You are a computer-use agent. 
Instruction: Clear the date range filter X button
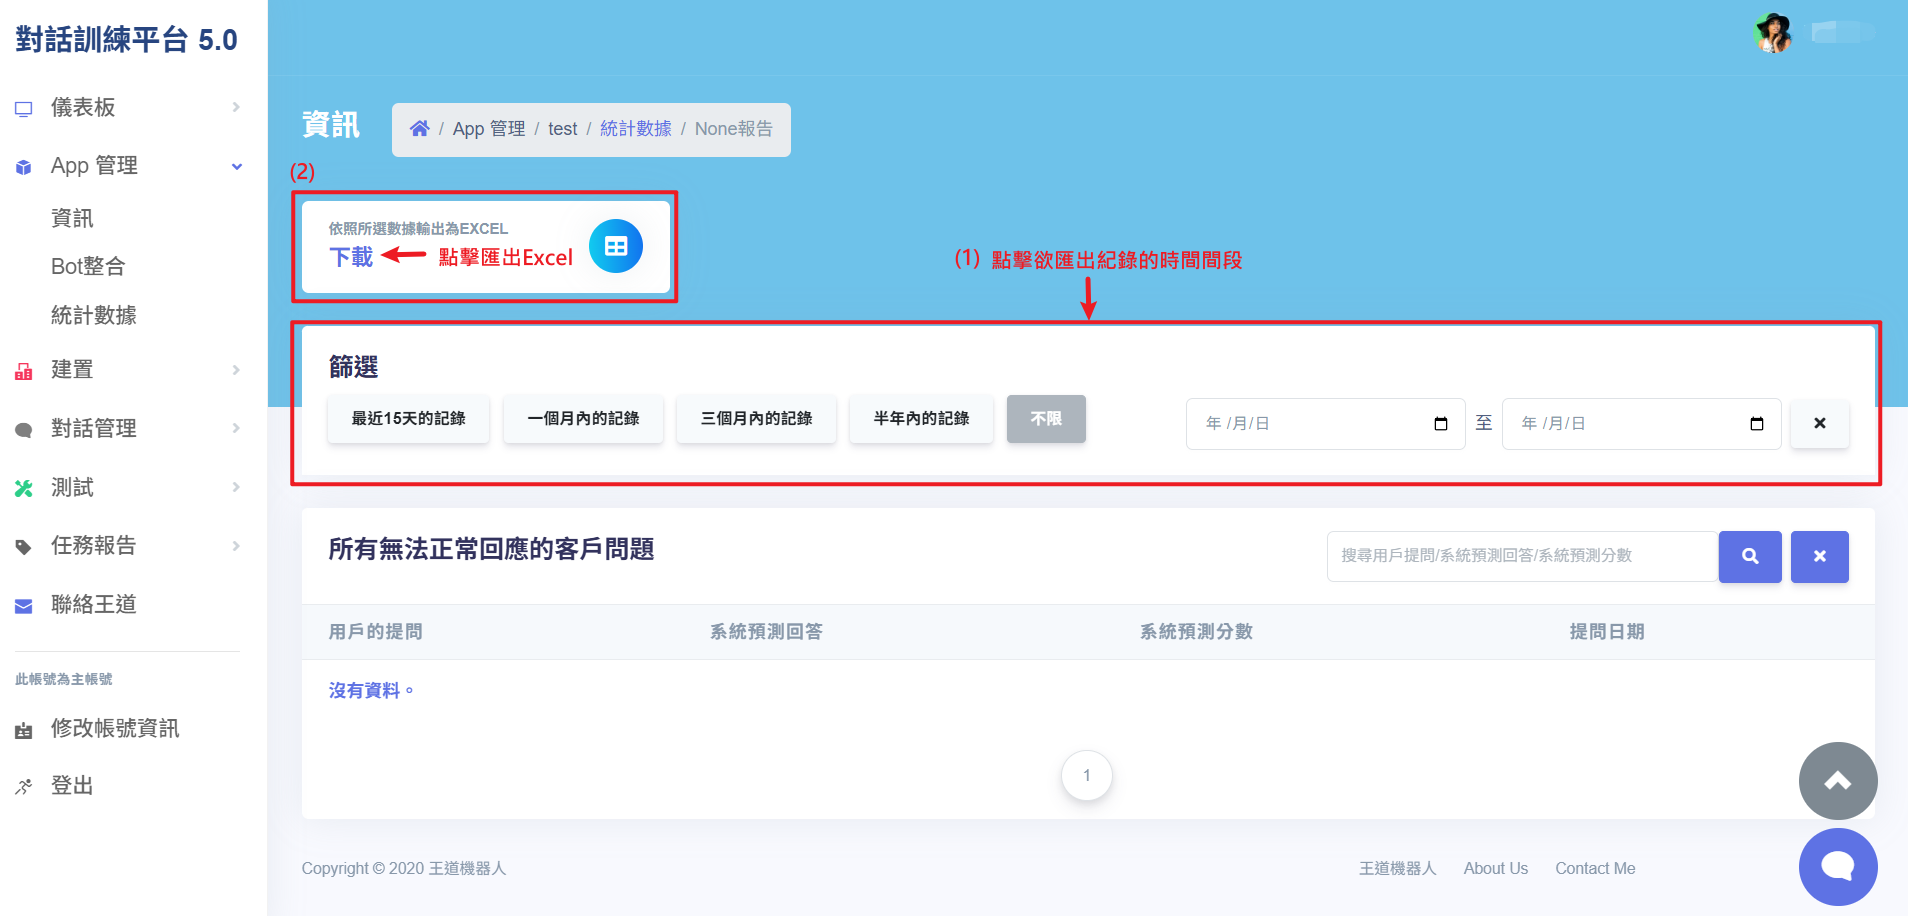(x=1820, y=423)
